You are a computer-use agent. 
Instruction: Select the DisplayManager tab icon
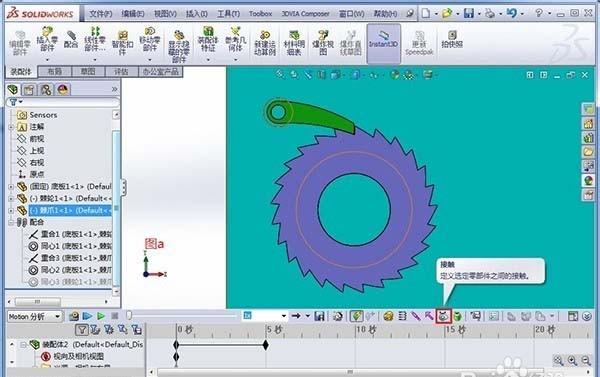63,90
